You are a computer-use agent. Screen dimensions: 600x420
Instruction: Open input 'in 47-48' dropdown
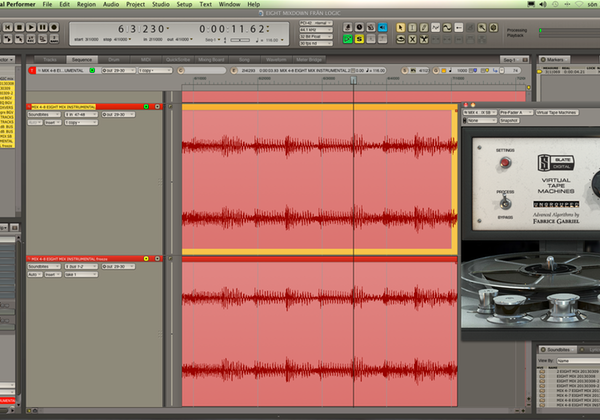pos(81,114)
